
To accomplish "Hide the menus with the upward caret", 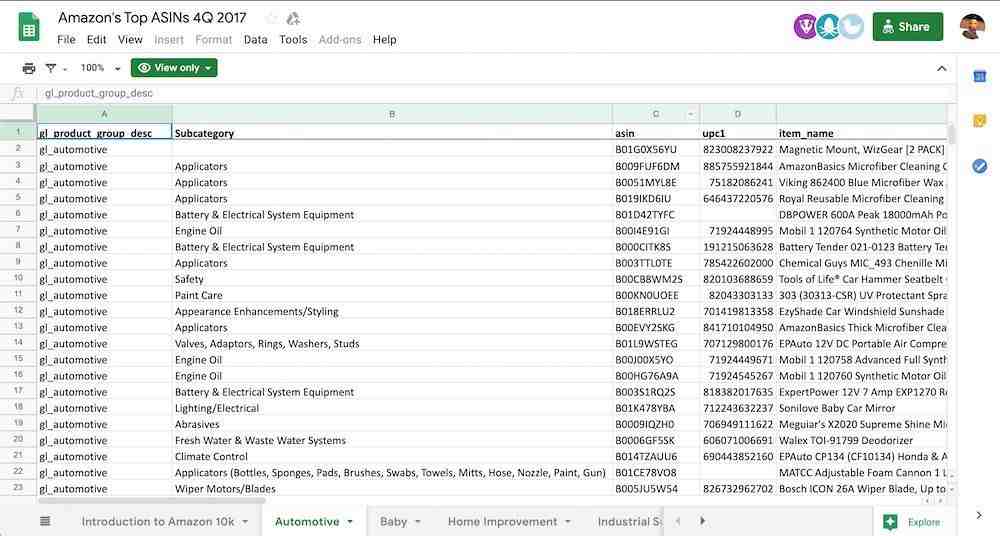I will [x=941, y=68].
